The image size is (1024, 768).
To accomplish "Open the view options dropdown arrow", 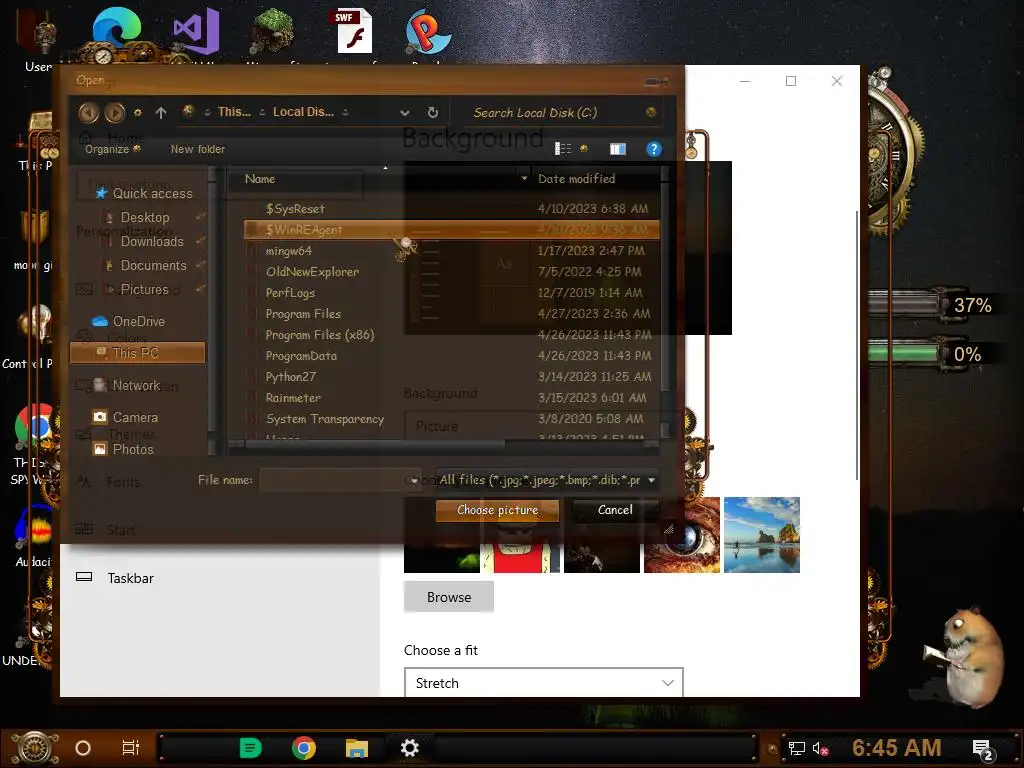I will pyautogui.click(x=584, y=149).
